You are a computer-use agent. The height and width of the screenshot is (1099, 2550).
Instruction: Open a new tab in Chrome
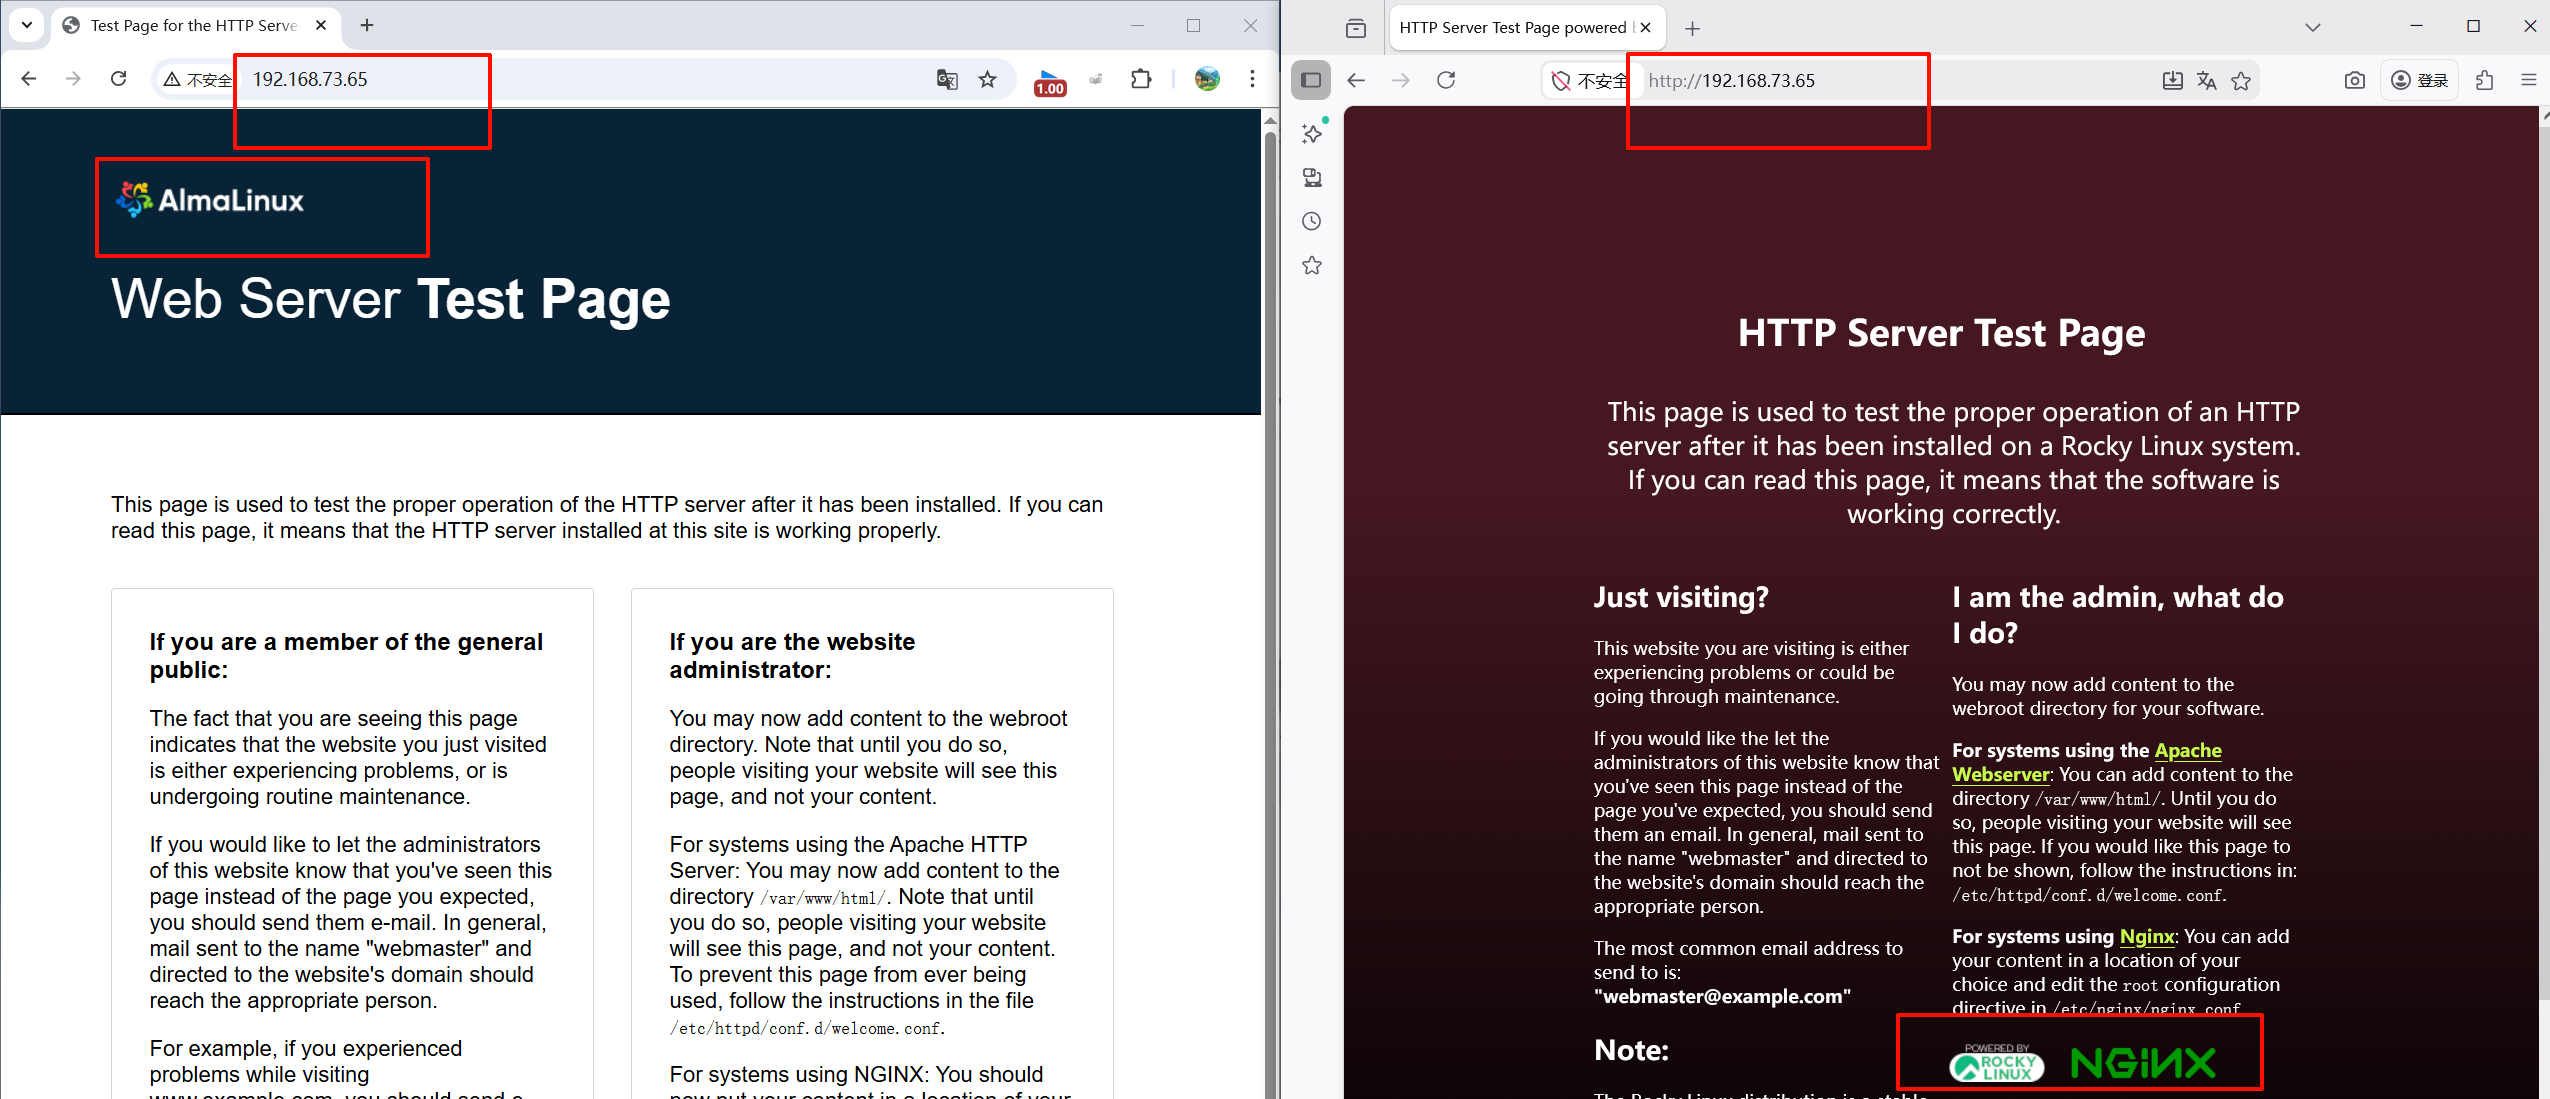pyautogui.click(x=367, y=26)
